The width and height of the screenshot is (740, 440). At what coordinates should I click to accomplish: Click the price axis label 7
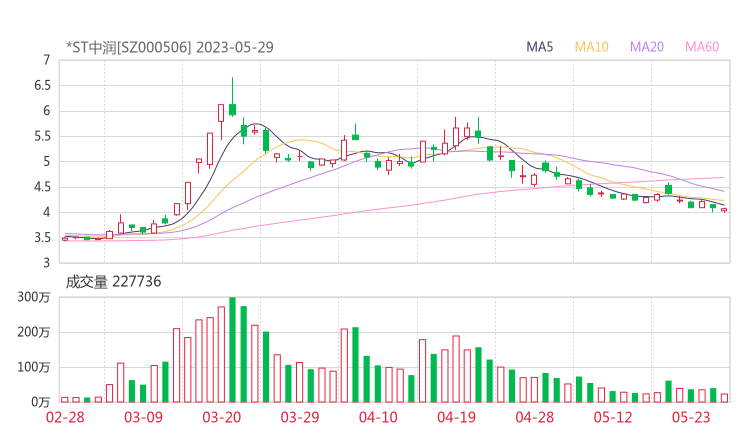pos(46,60)
